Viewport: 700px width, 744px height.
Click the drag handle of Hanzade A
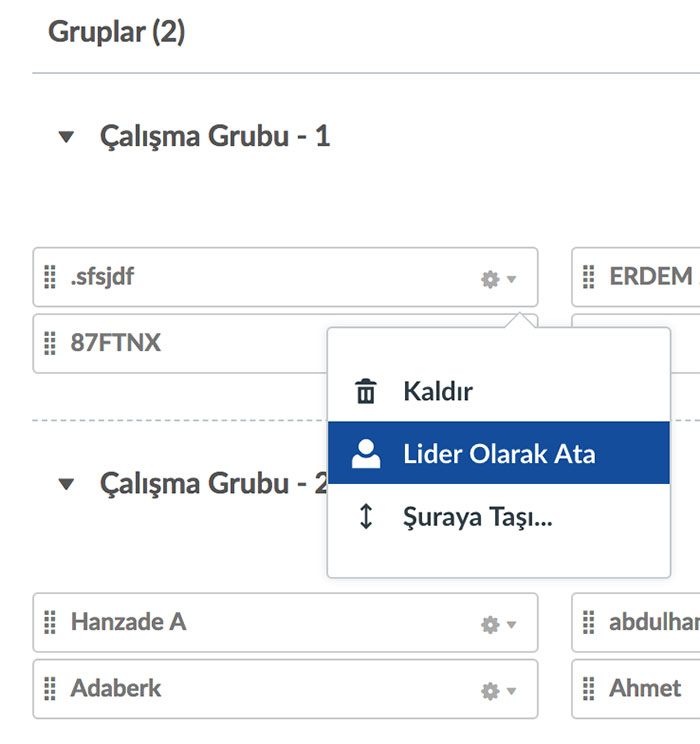point(50,622)
